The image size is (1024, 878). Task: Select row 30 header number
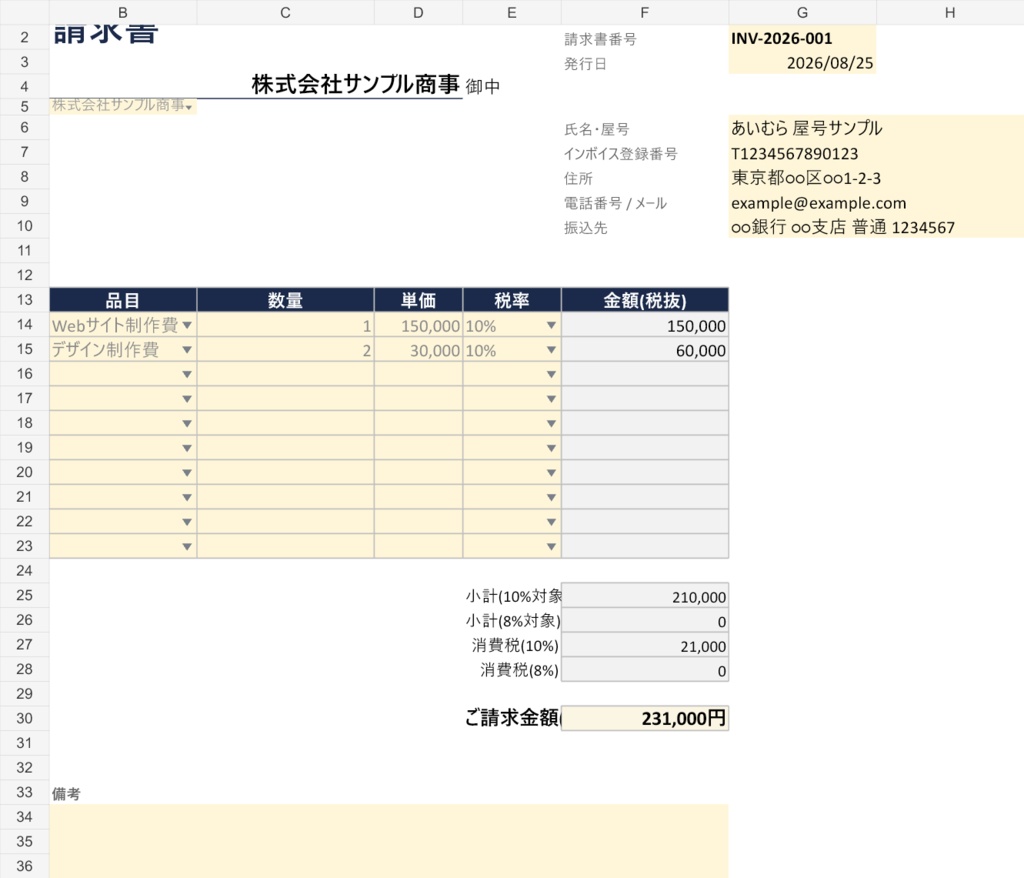point(25,718)
